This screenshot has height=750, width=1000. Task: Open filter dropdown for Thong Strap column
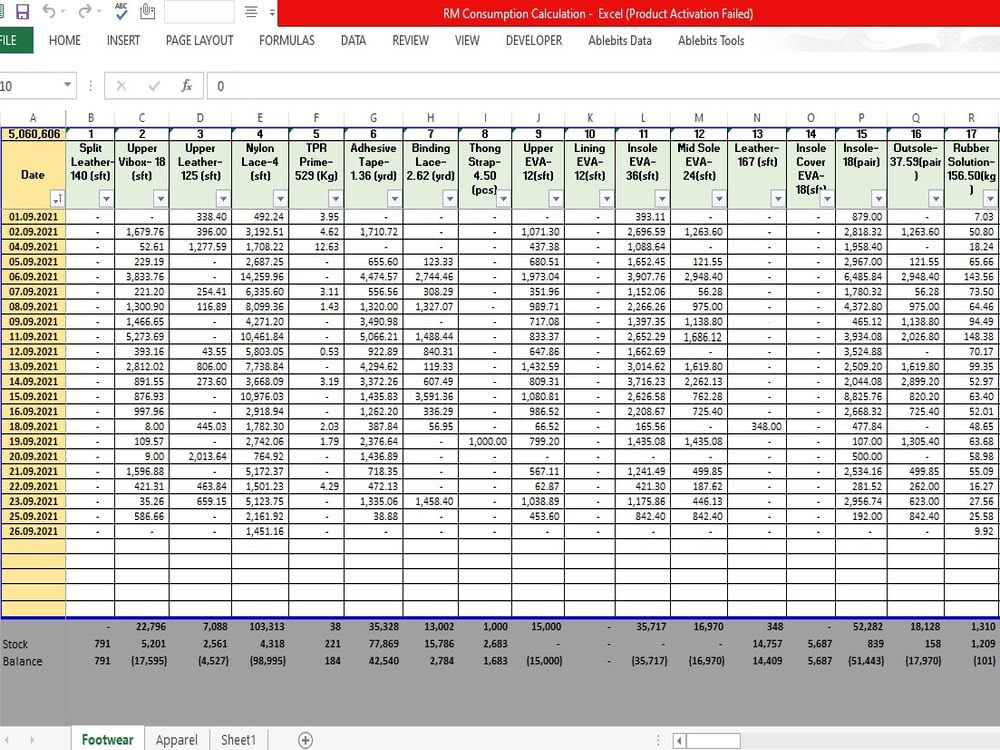(x=503, y=199)
